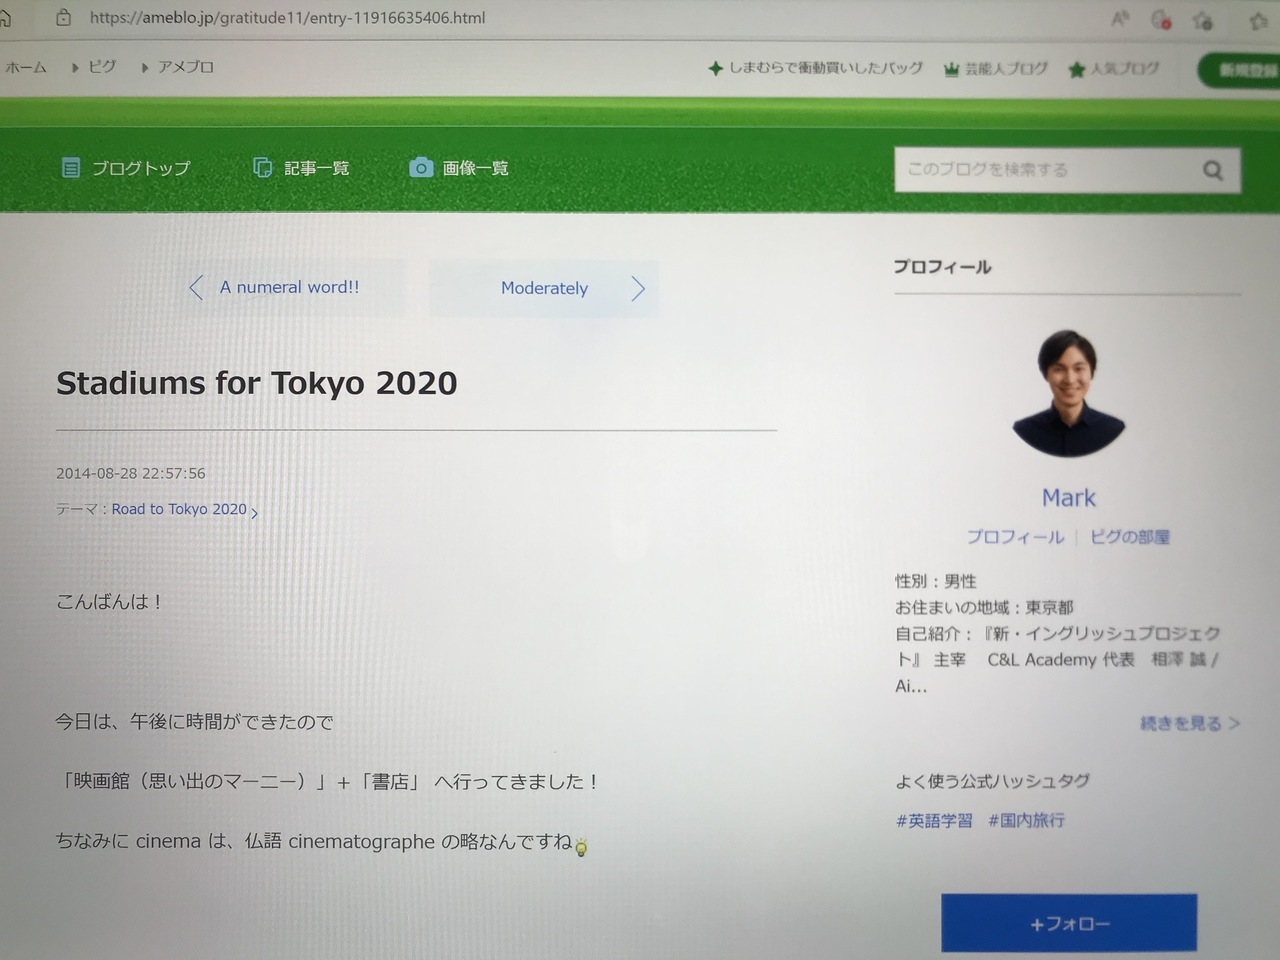Screen dimensions: 1280x960
Task: Expand the Road to Tokyo 2020 theme chevron
Action: (254, 512)
